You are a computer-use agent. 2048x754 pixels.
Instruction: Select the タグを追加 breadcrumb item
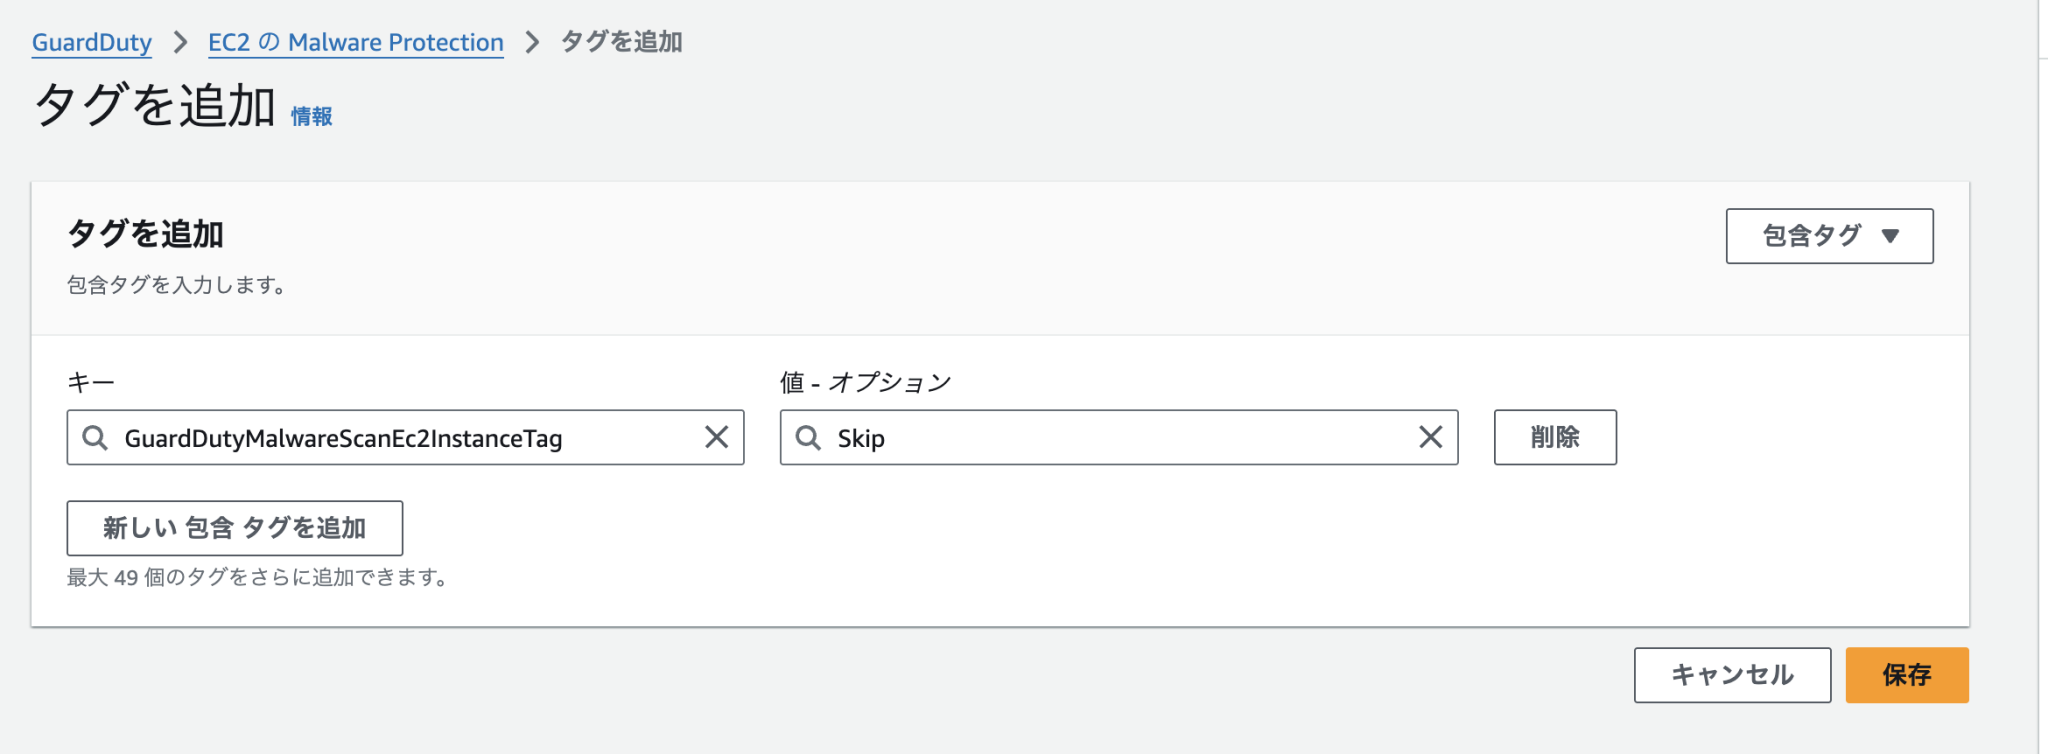(x=620, y=42)
